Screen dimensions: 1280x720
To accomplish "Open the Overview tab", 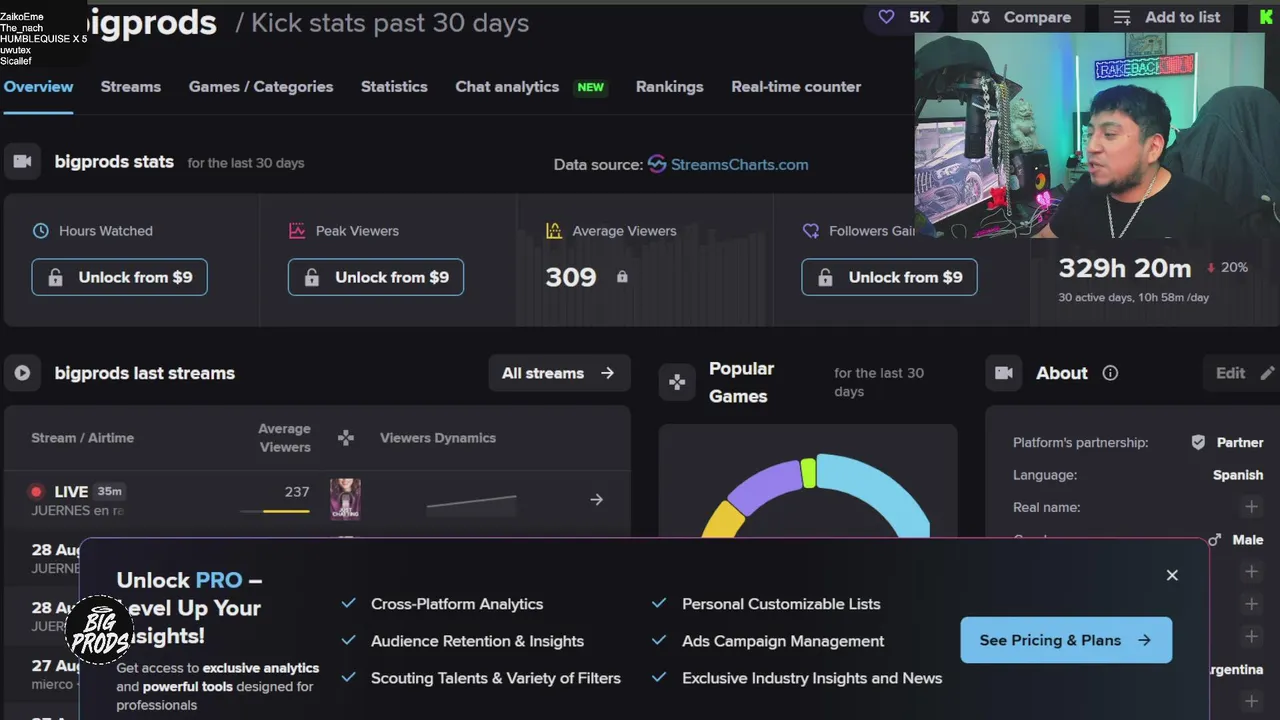I will 38,87.
